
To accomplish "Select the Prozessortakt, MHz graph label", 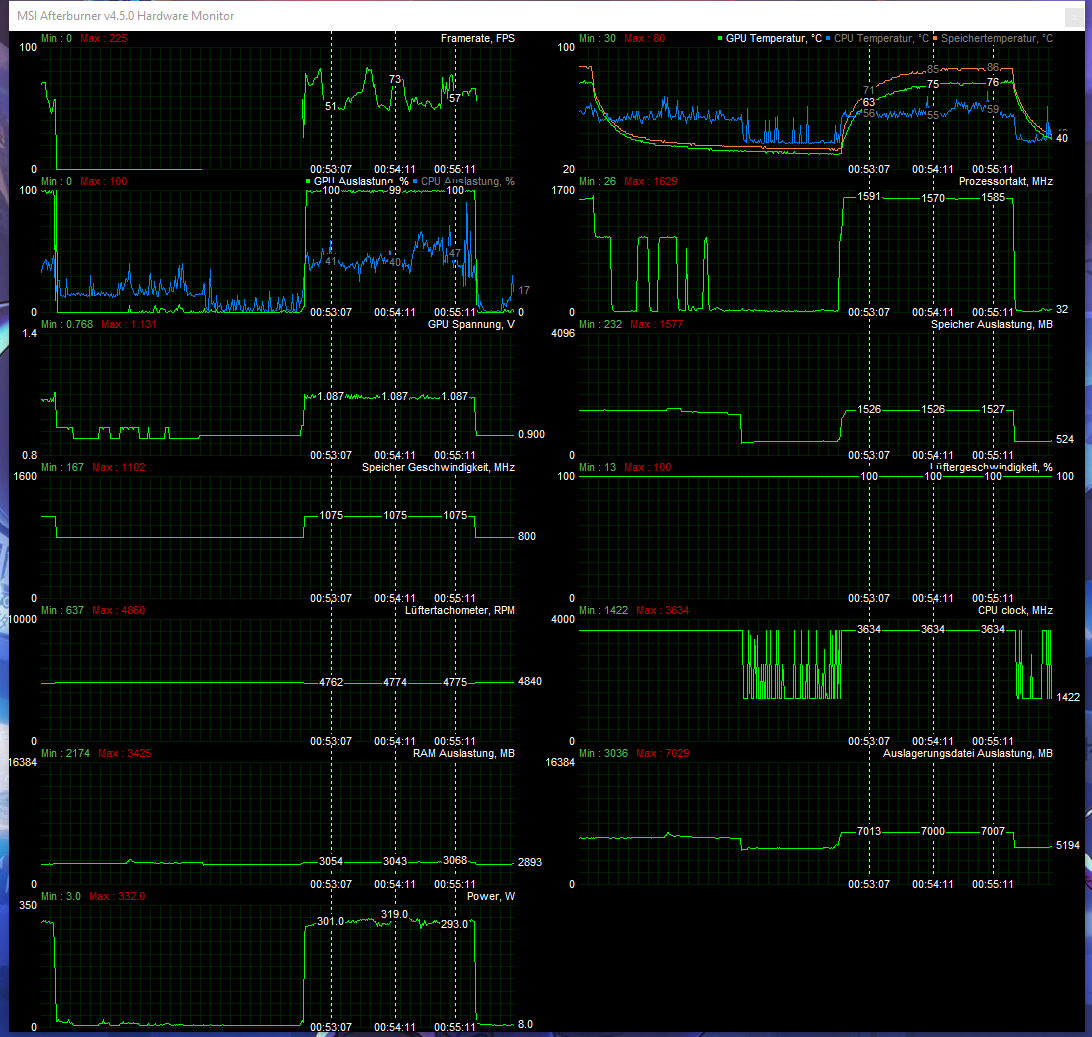I will click(1006, 181).
